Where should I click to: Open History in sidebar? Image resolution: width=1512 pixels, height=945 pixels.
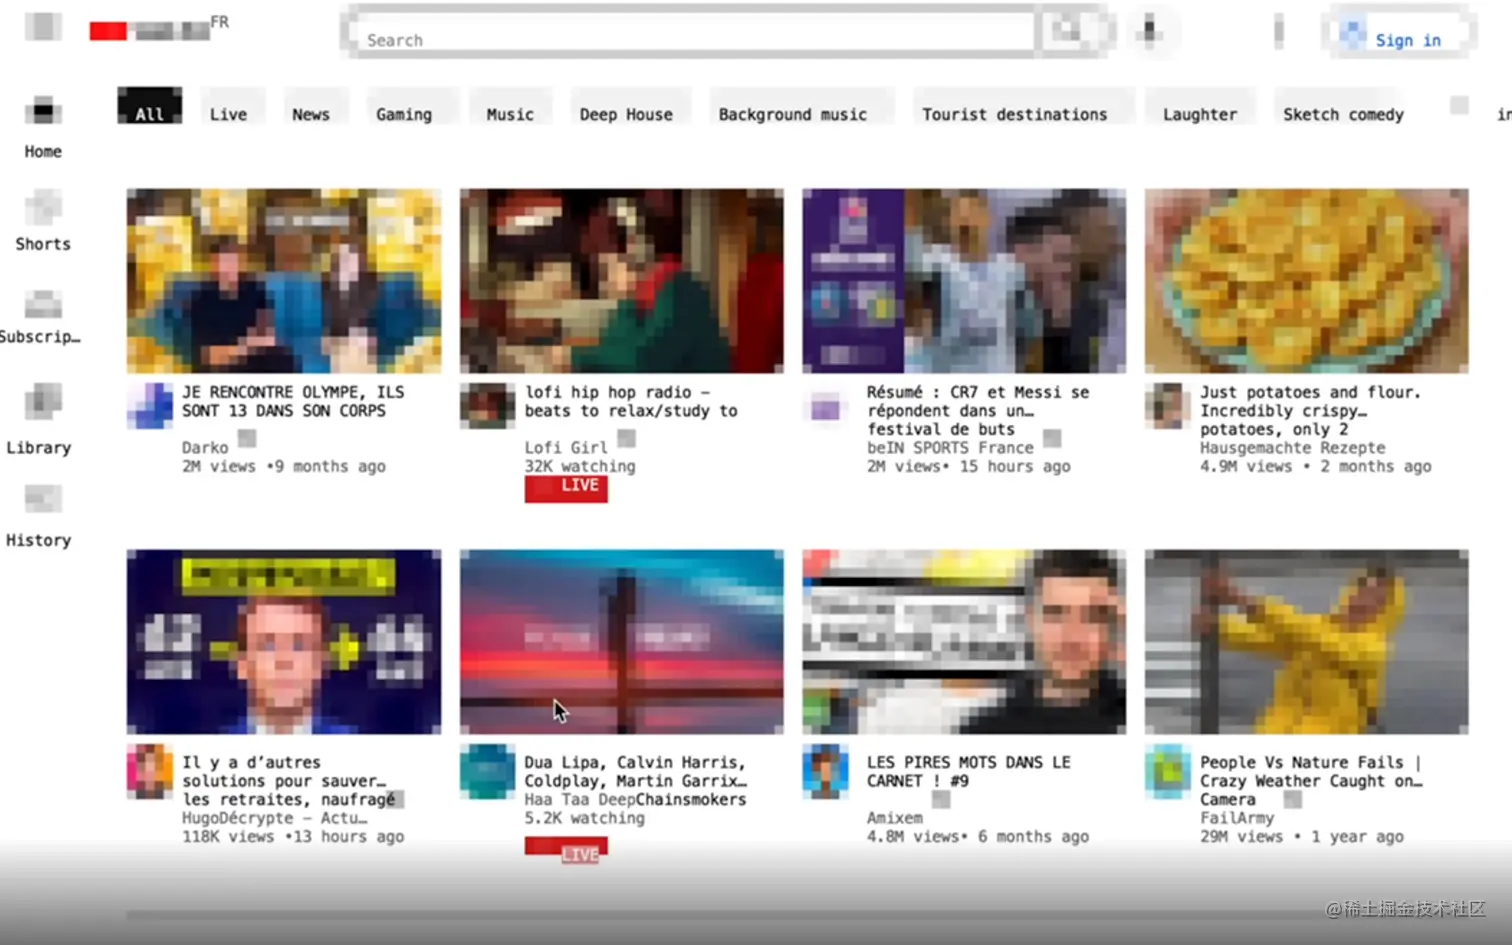[40, 517]
